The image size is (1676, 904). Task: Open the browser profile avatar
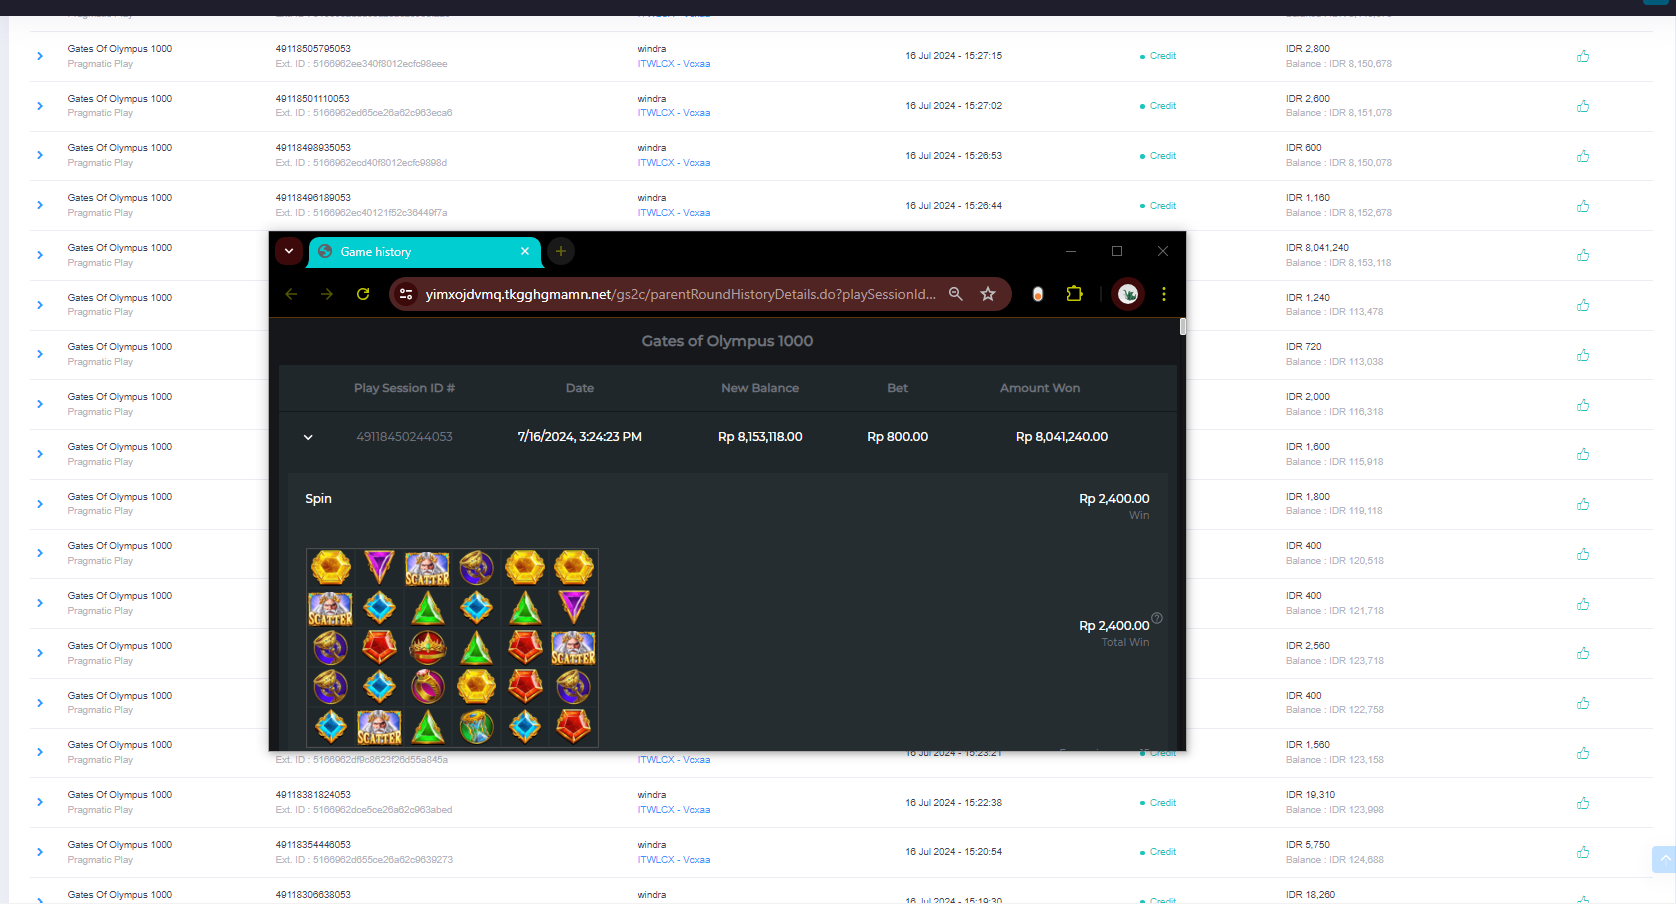click(x=1128, y=294)
